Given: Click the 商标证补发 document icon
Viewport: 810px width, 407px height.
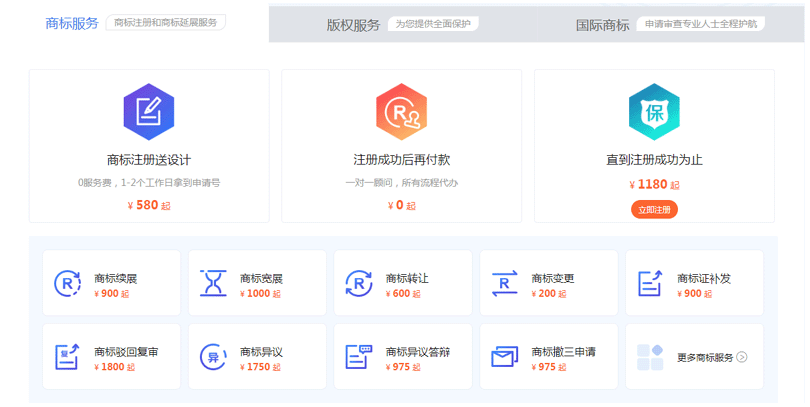Looking at the screenshot, I should click(651, 283).
